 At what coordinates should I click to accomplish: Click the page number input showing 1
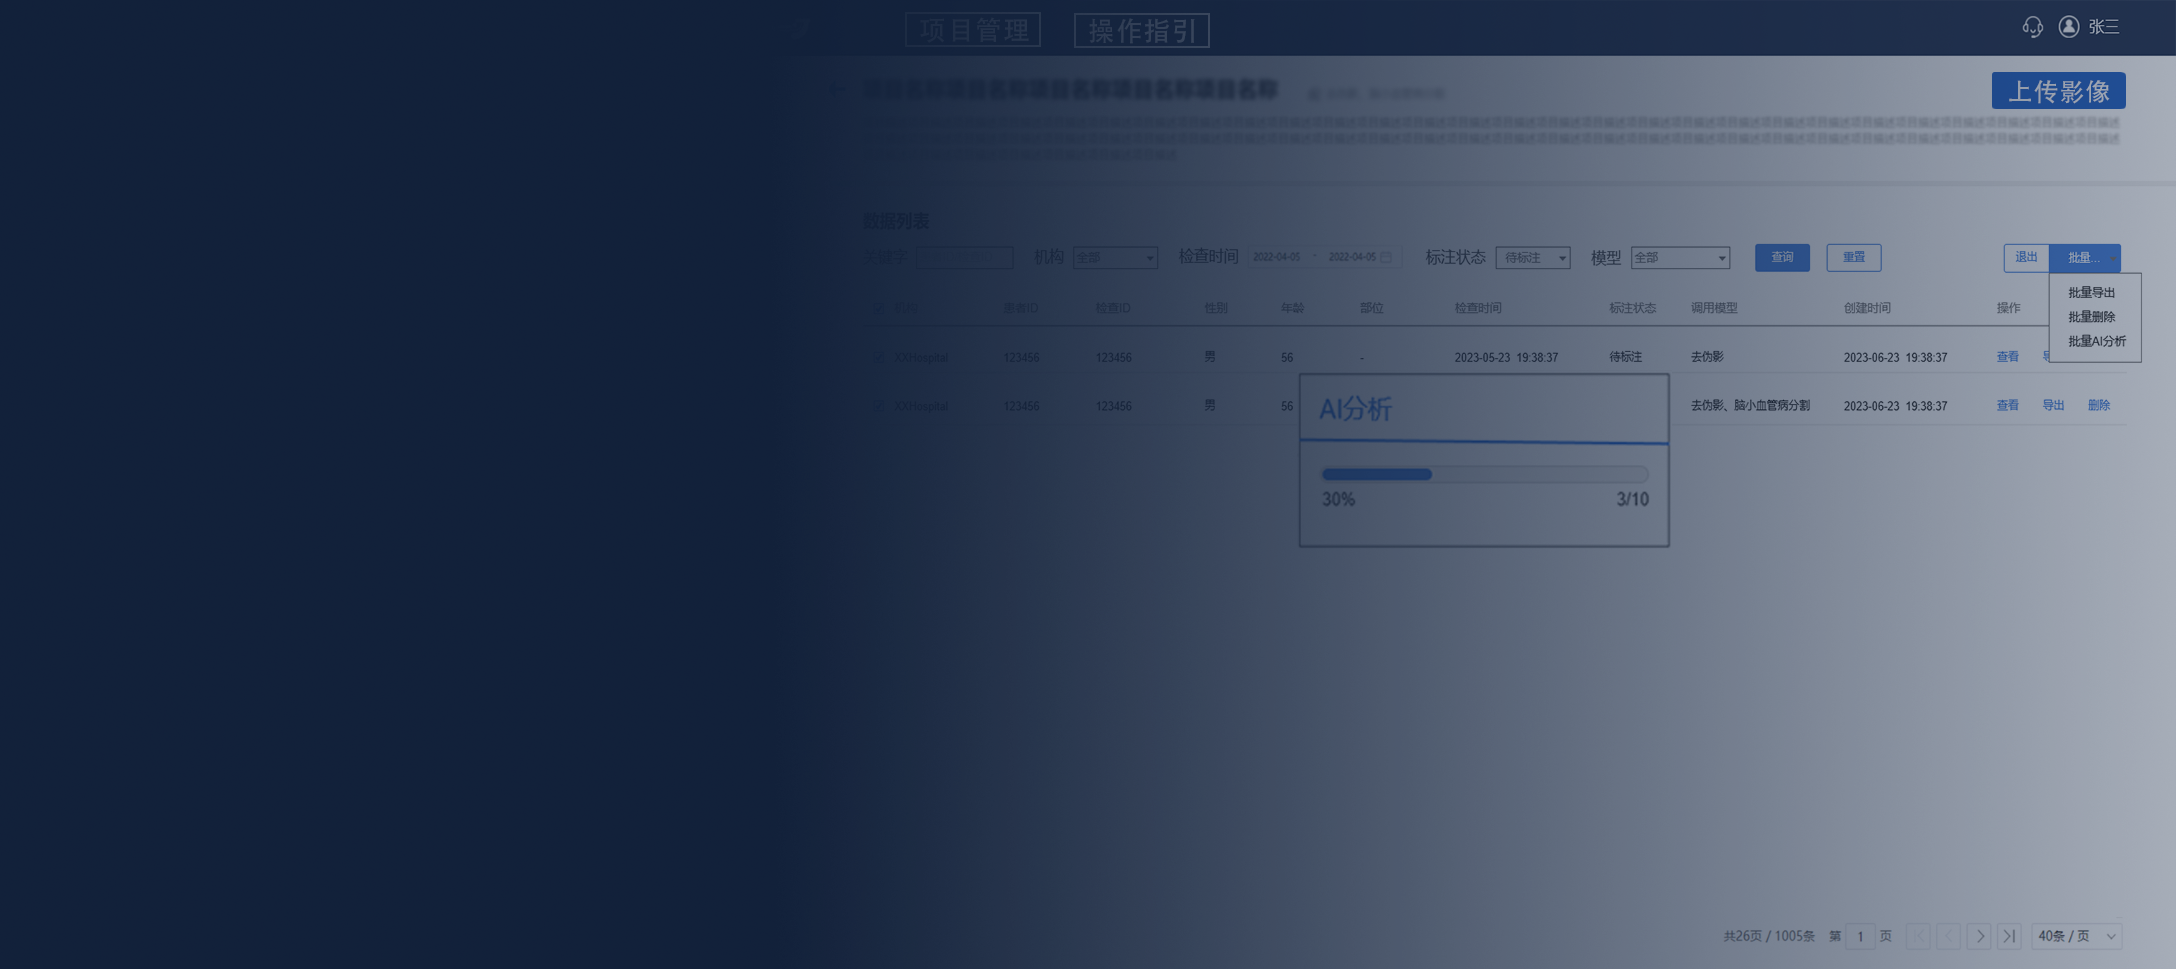tap(1860, 936)
